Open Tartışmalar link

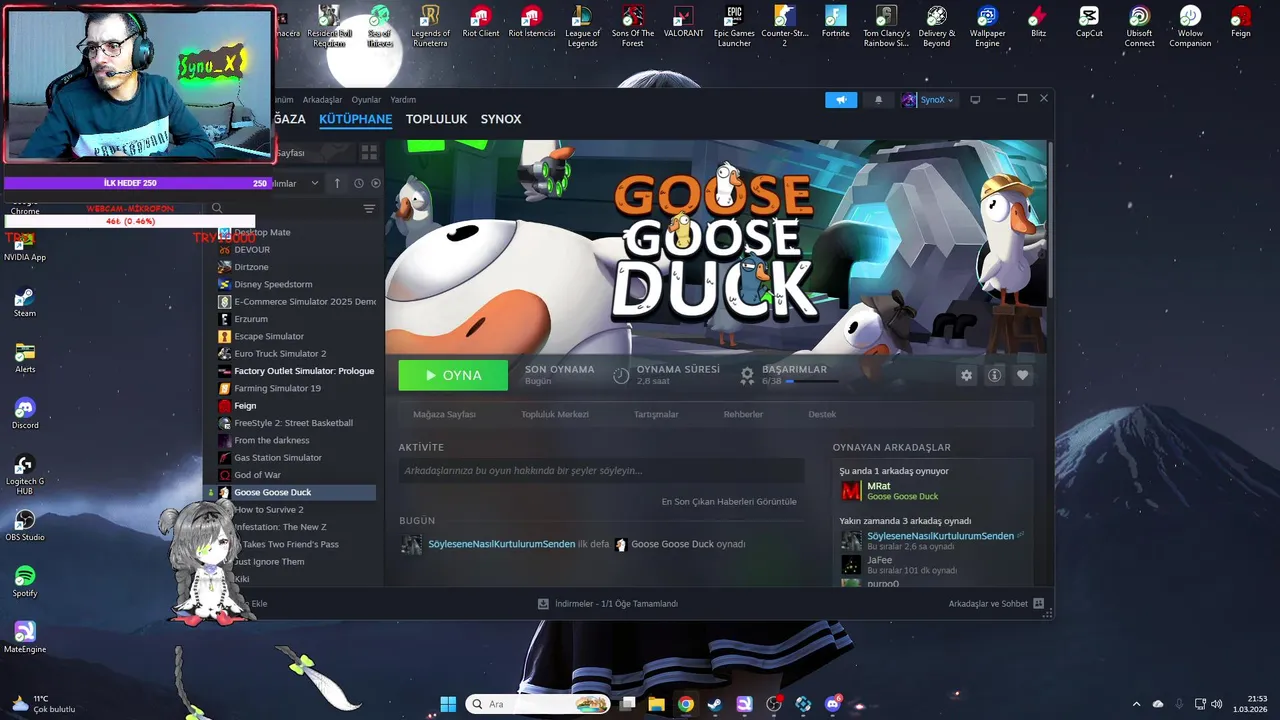click(x=656, y=414)
